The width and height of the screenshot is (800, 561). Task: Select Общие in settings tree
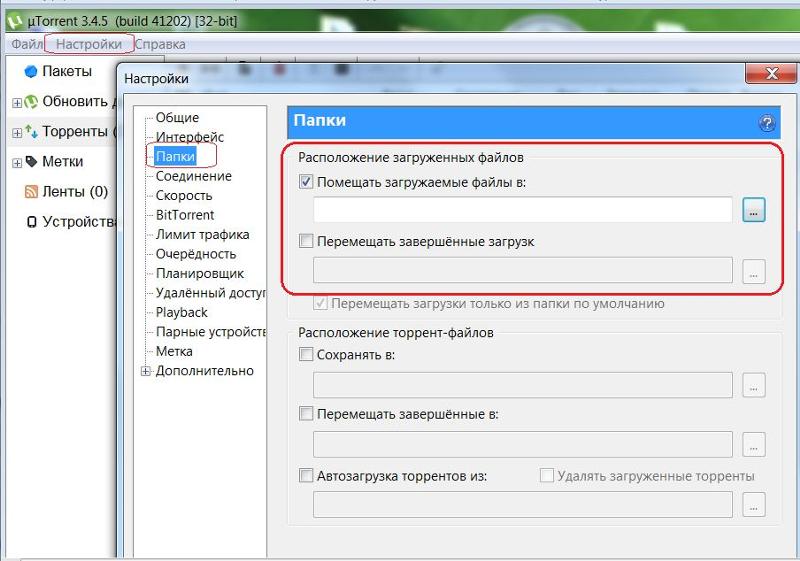tap(177, 117)
